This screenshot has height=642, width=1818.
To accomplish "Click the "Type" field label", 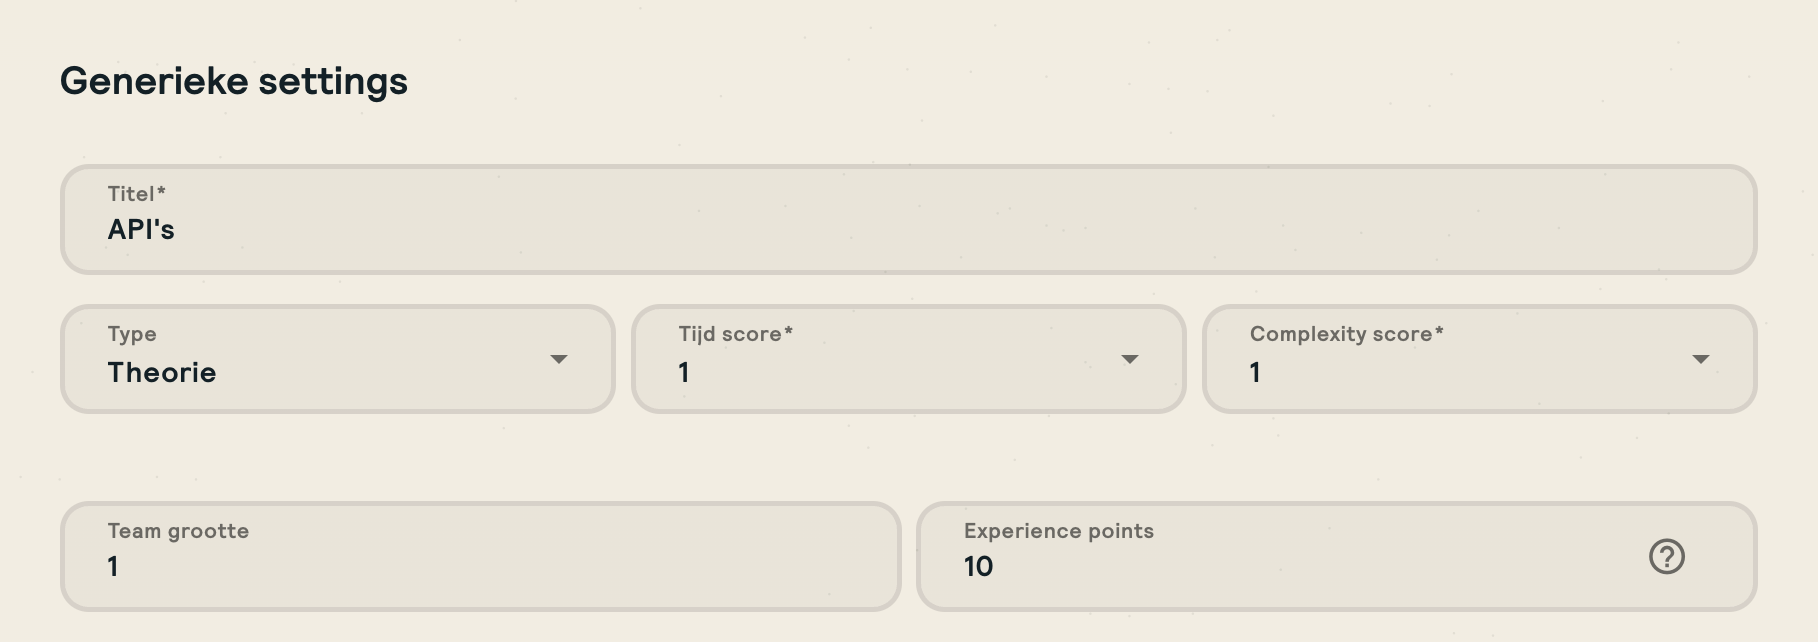I will coord(132,334).
